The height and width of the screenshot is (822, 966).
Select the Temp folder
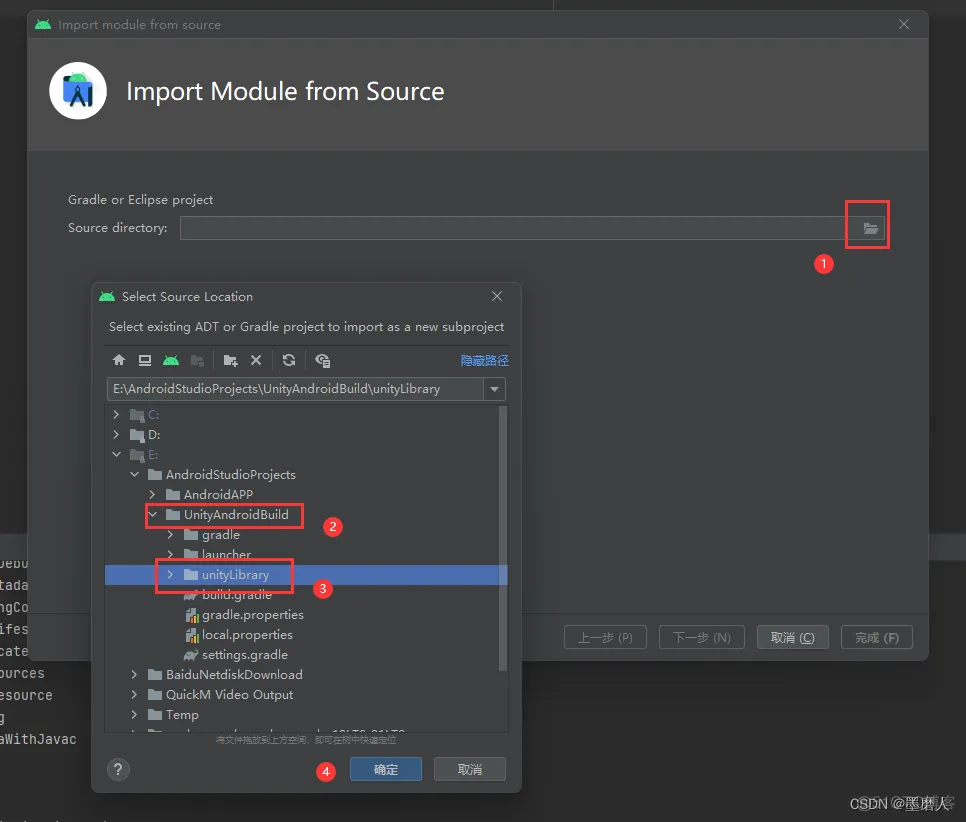182,715
